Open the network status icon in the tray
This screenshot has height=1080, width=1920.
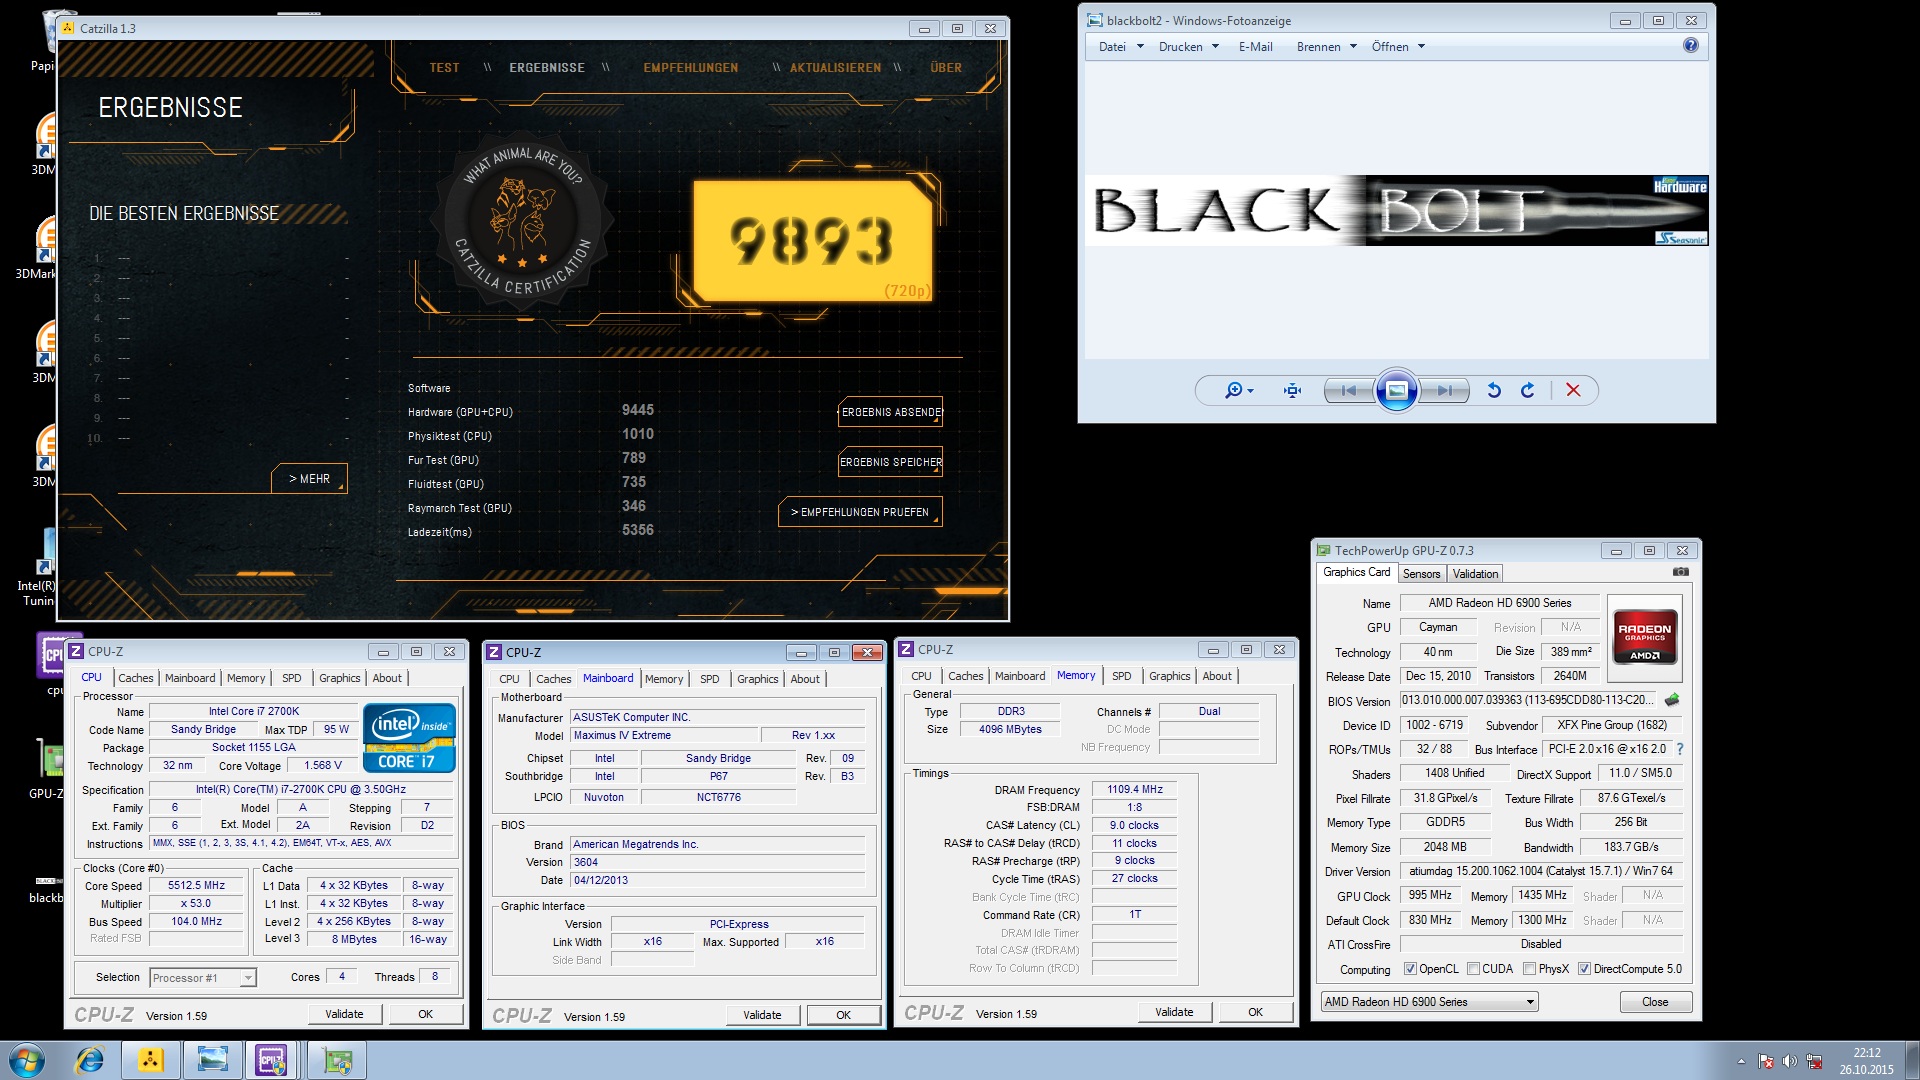(x=1814, y=1061)
